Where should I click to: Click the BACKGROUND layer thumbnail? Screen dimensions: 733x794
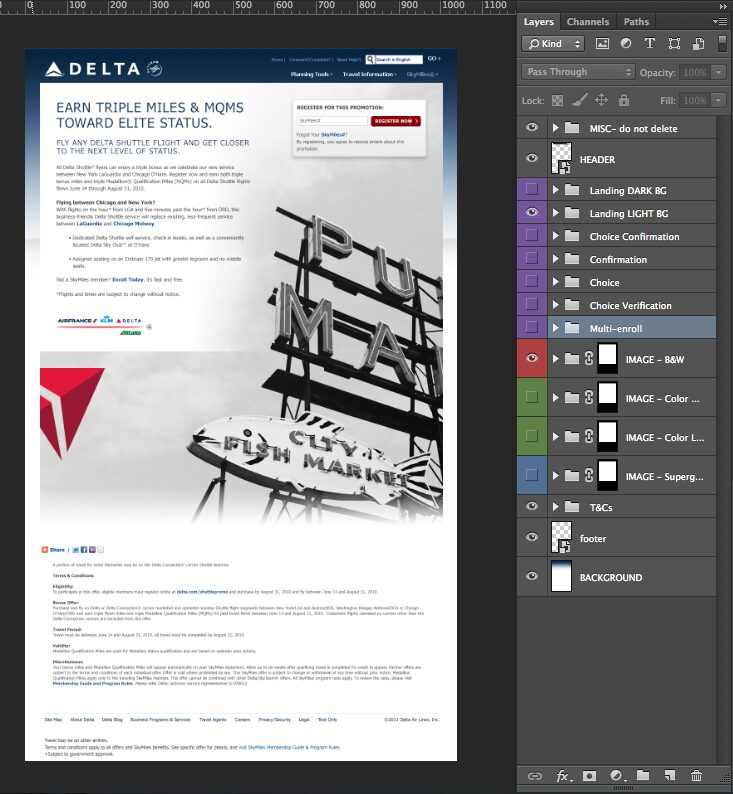[x=561, y=576]
